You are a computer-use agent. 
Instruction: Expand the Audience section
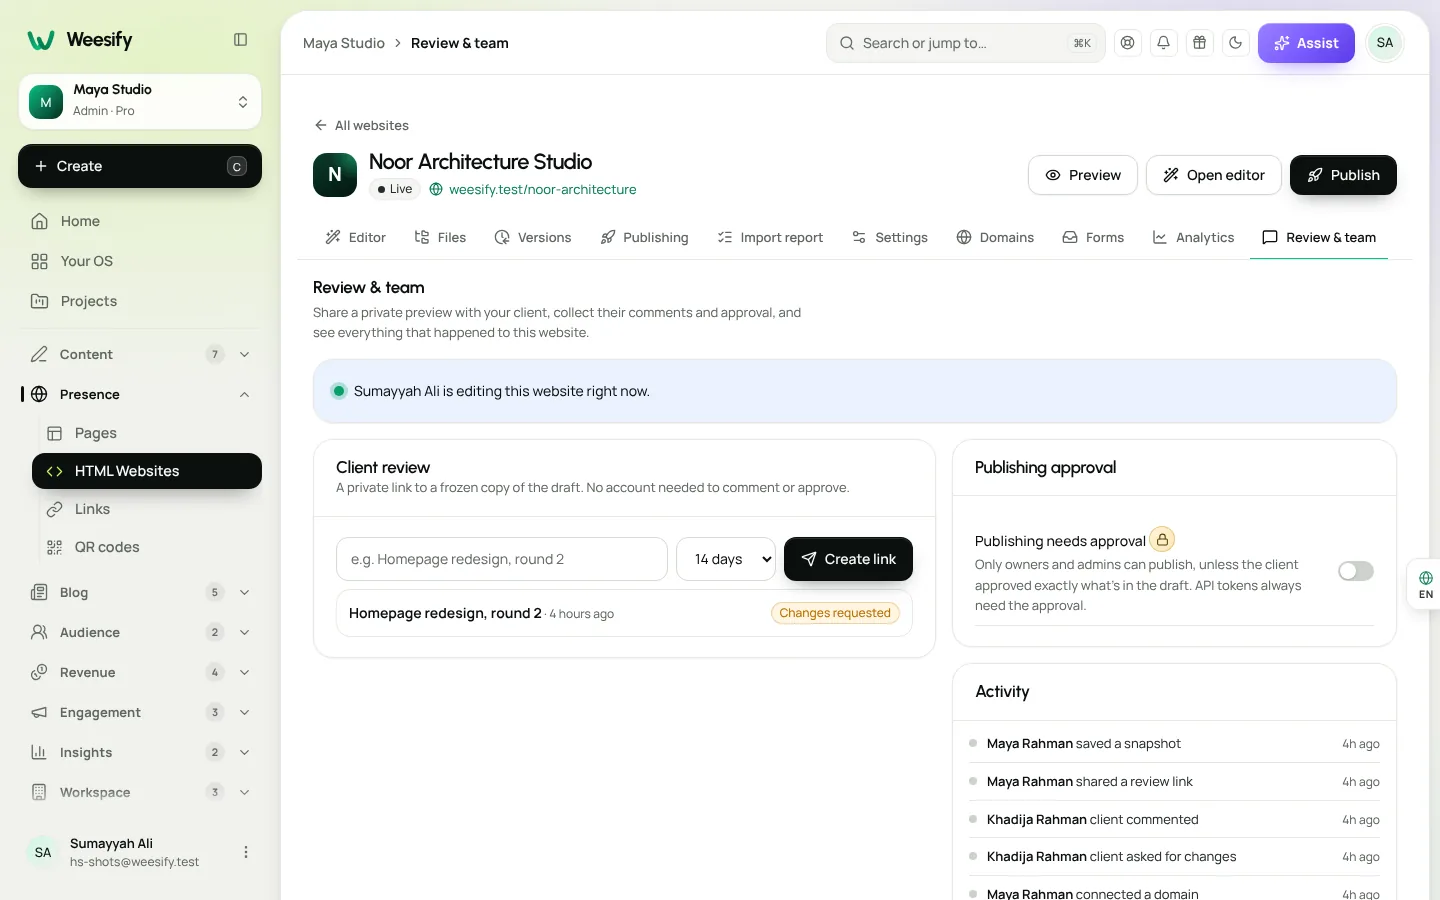[x=140, y=632]
